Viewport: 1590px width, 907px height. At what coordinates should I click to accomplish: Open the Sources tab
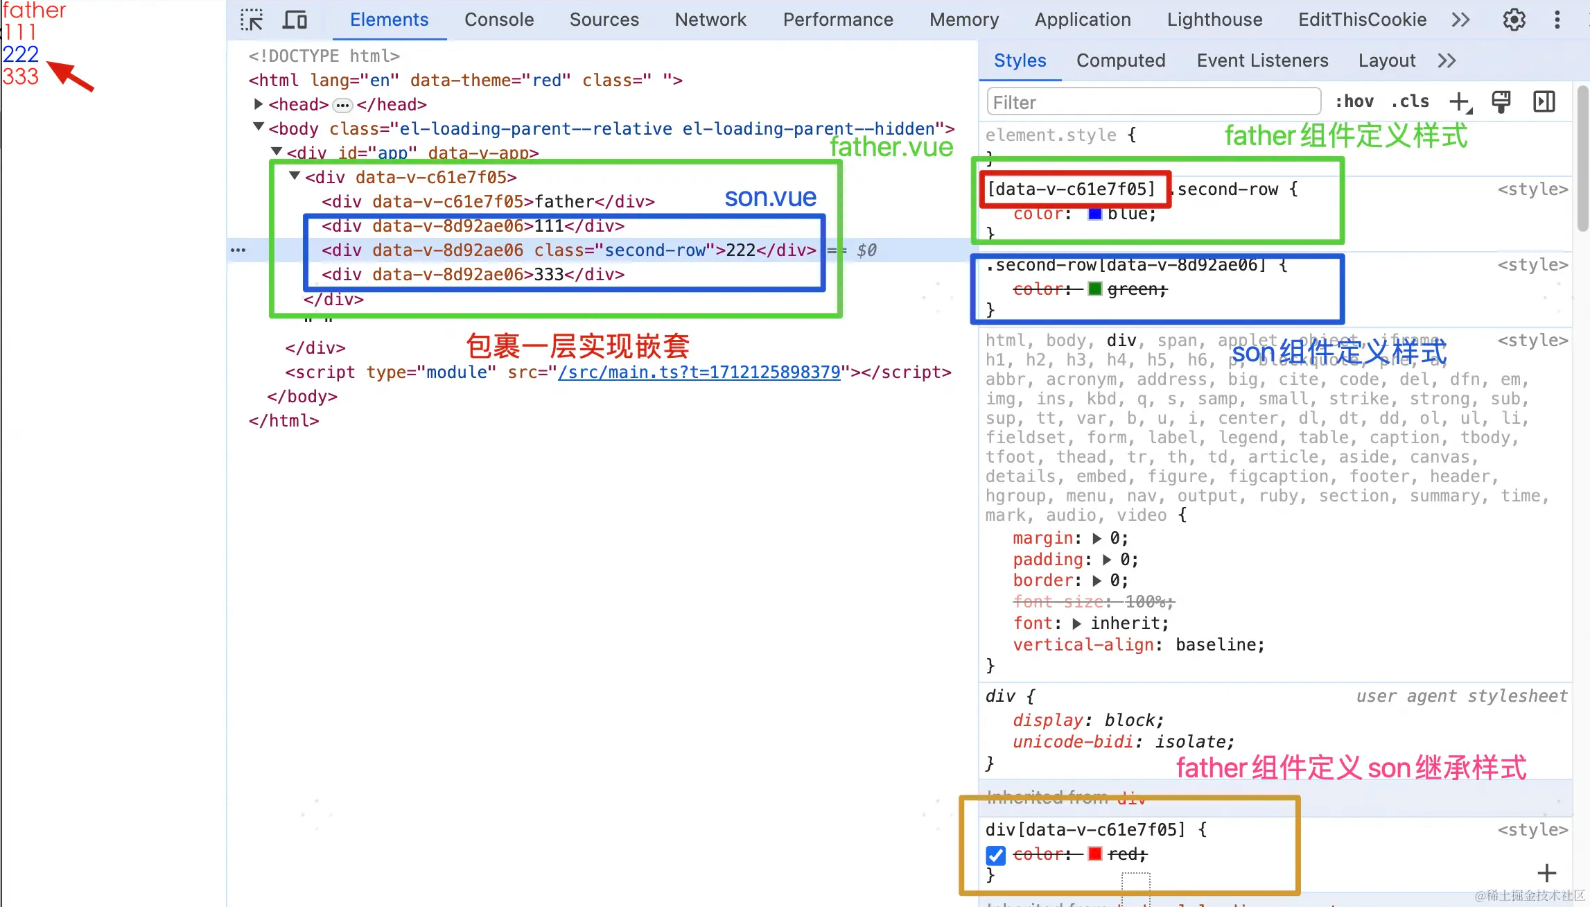click(604, 20)
